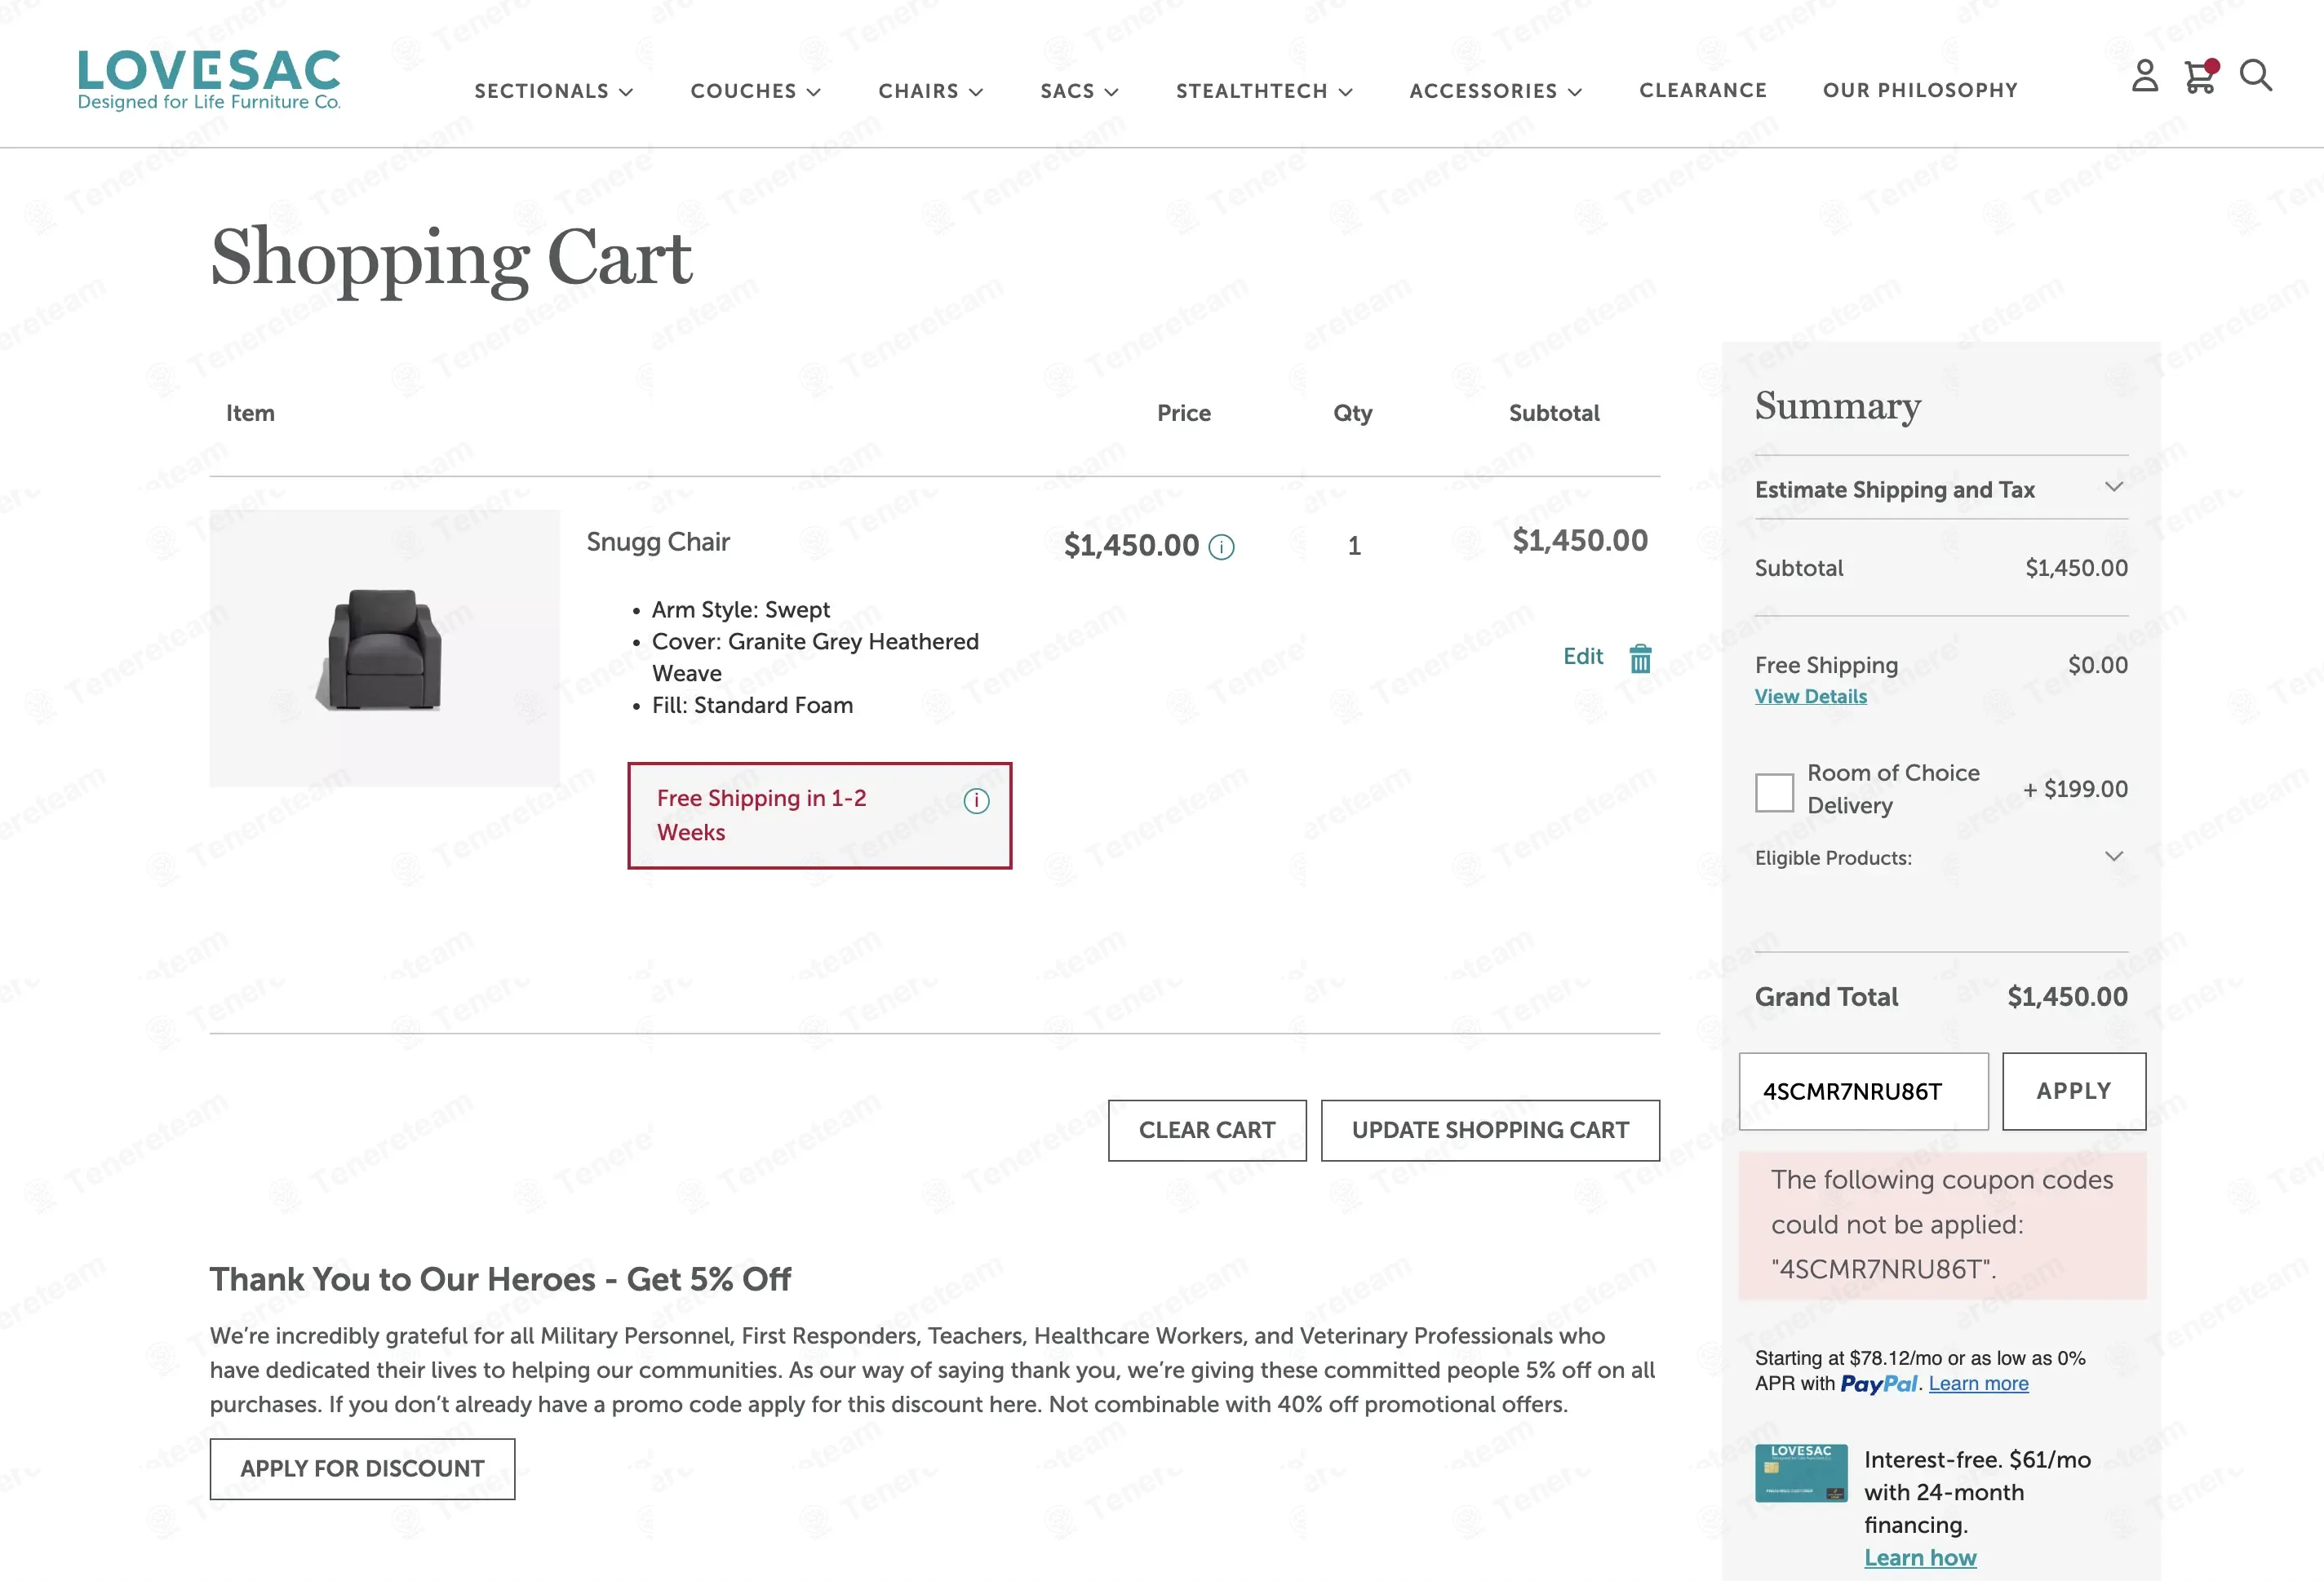This screenshot has height=1581, width=2324.
Task: Click the Snugg Chair row subtotal $1,450.00
Action: tap(1579, 541)
